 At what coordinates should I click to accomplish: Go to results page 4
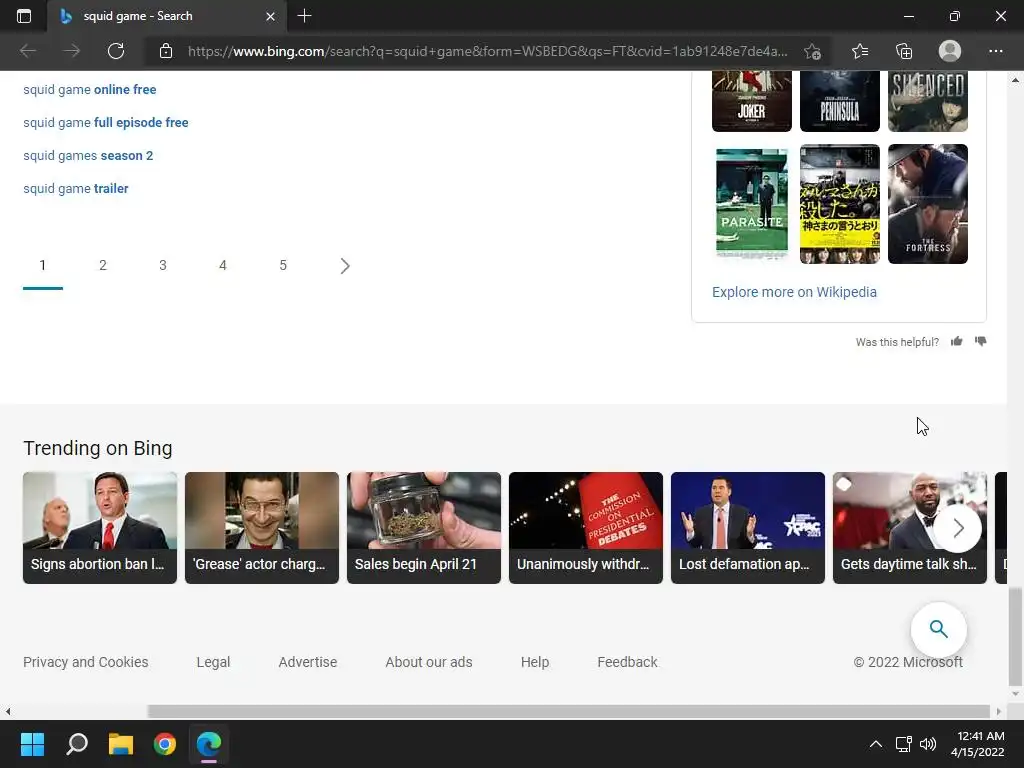coord(223,265)
